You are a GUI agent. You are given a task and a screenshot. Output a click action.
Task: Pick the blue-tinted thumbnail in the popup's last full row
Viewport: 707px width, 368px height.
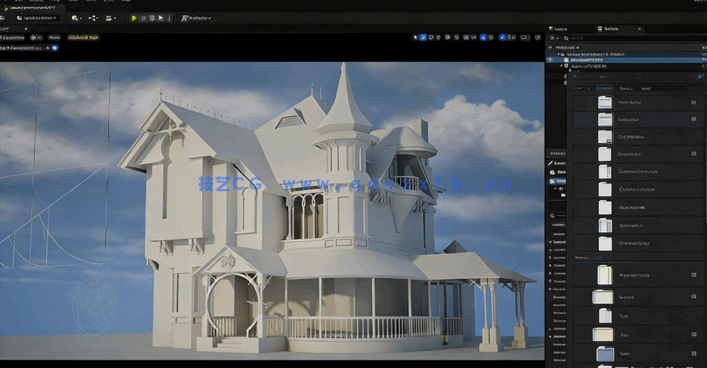pos(605,354)
